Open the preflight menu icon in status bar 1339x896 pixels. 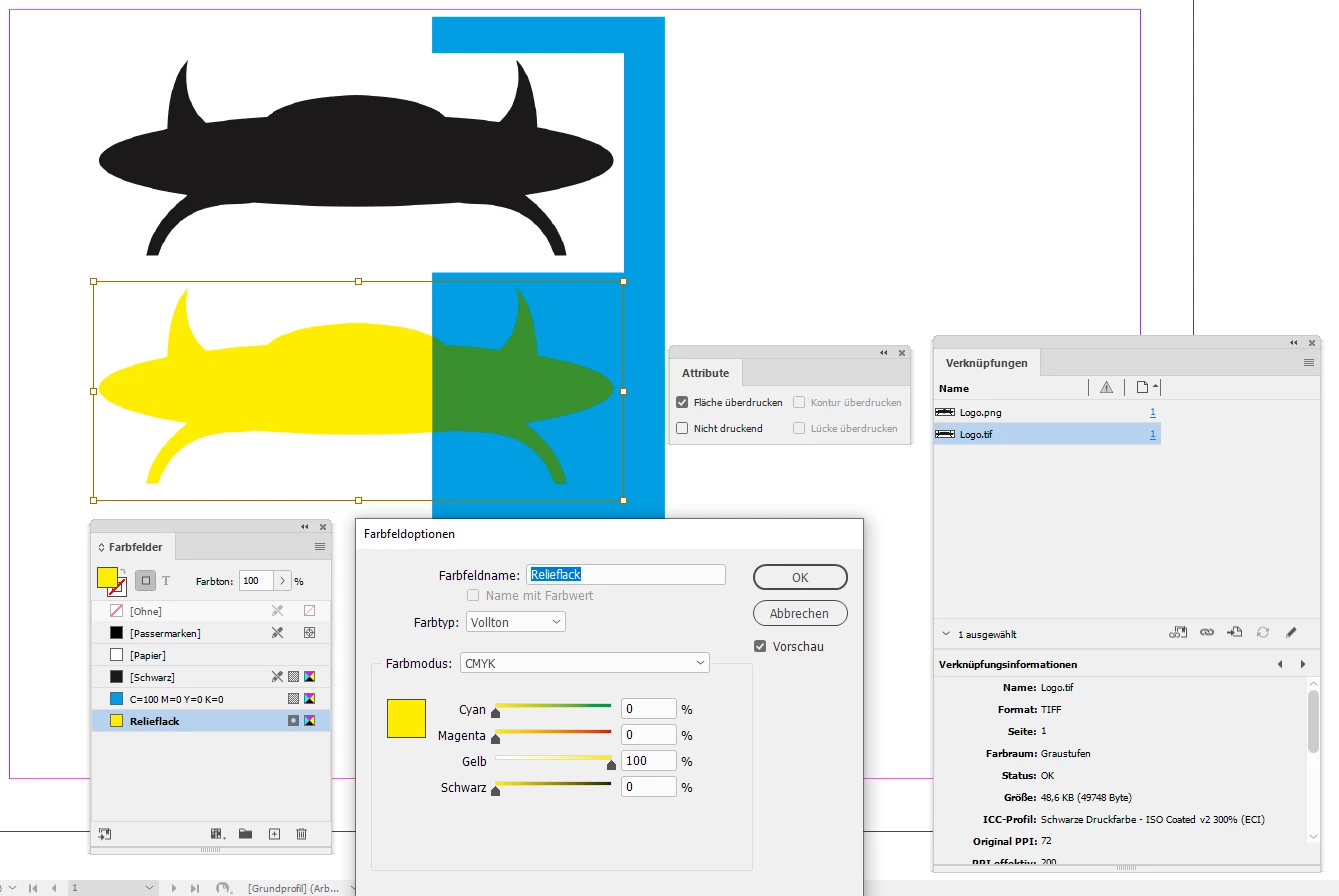coord(224,888)
